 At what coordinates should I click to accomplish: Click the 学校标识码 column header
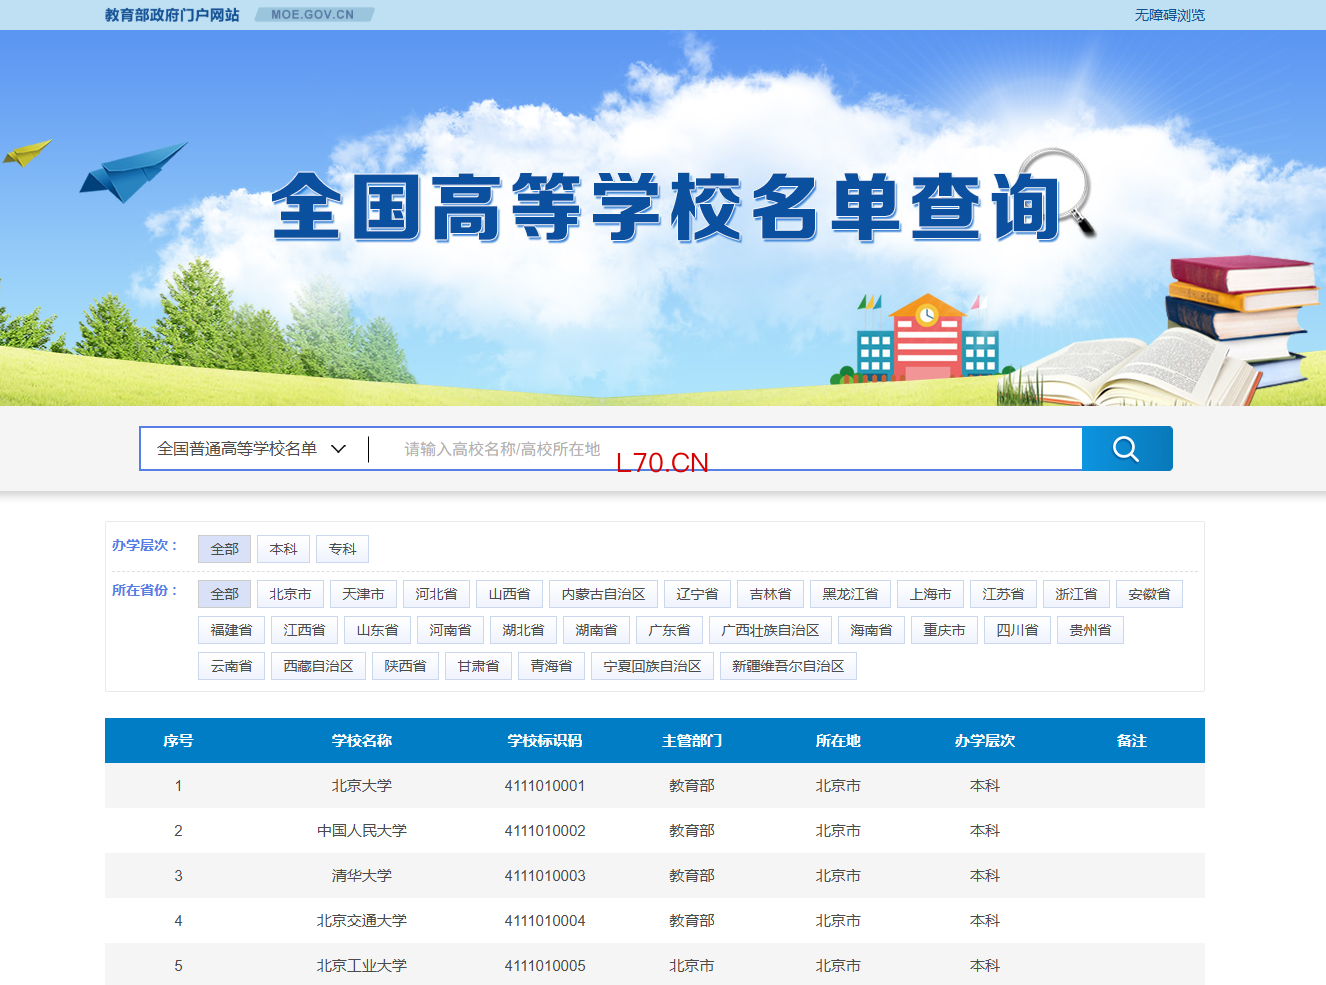[x=545, y=741]
